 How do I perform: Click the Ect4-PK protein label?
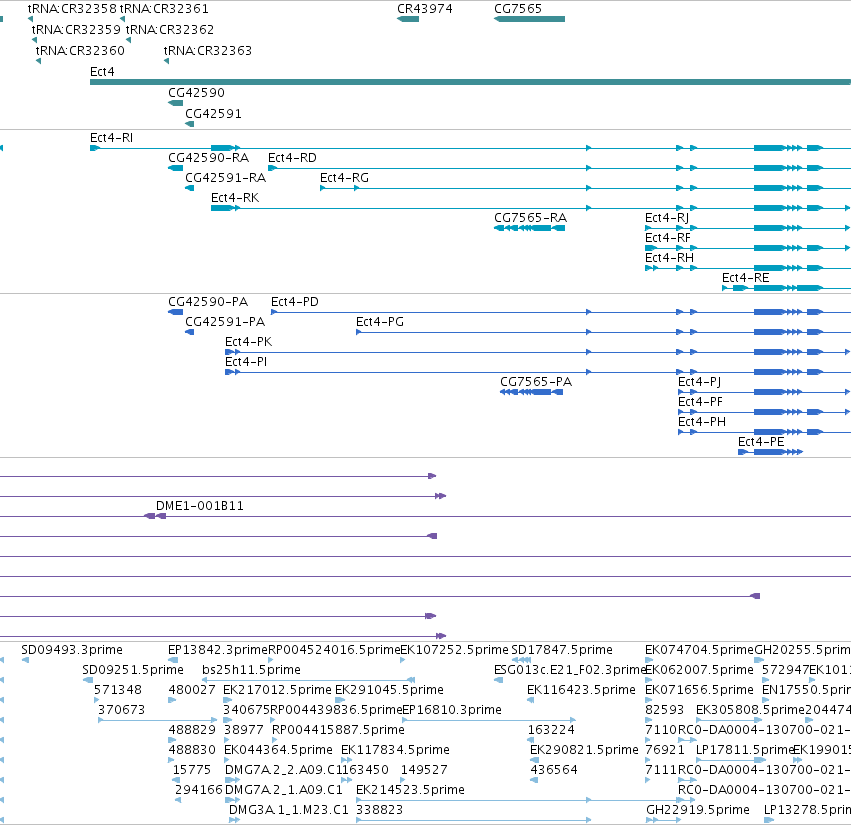[249, 342]
